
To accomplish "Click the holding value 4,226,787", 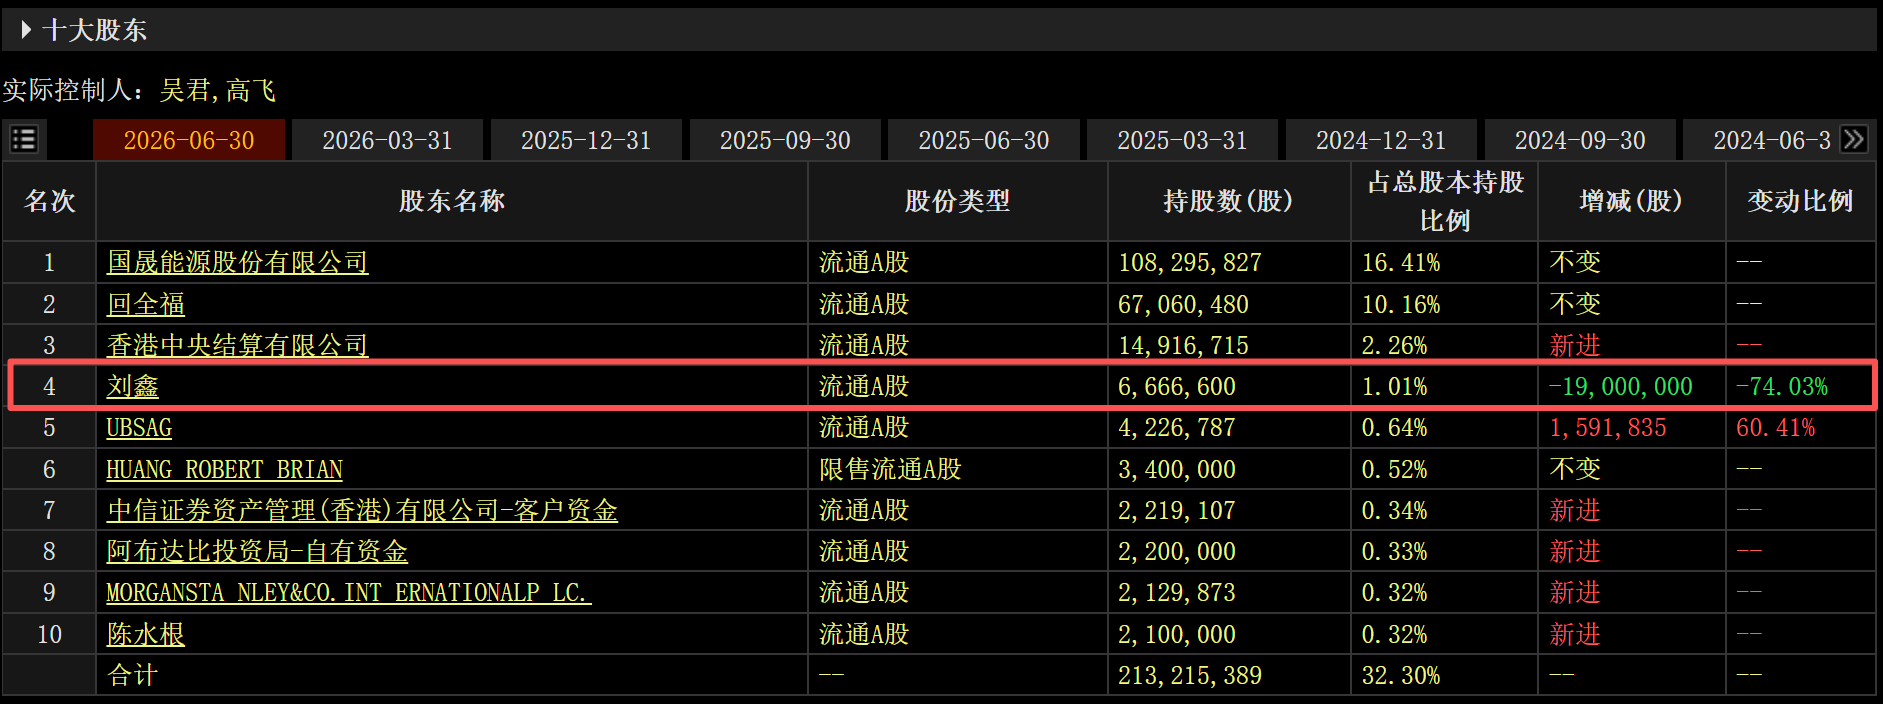I will (1177, 428).
